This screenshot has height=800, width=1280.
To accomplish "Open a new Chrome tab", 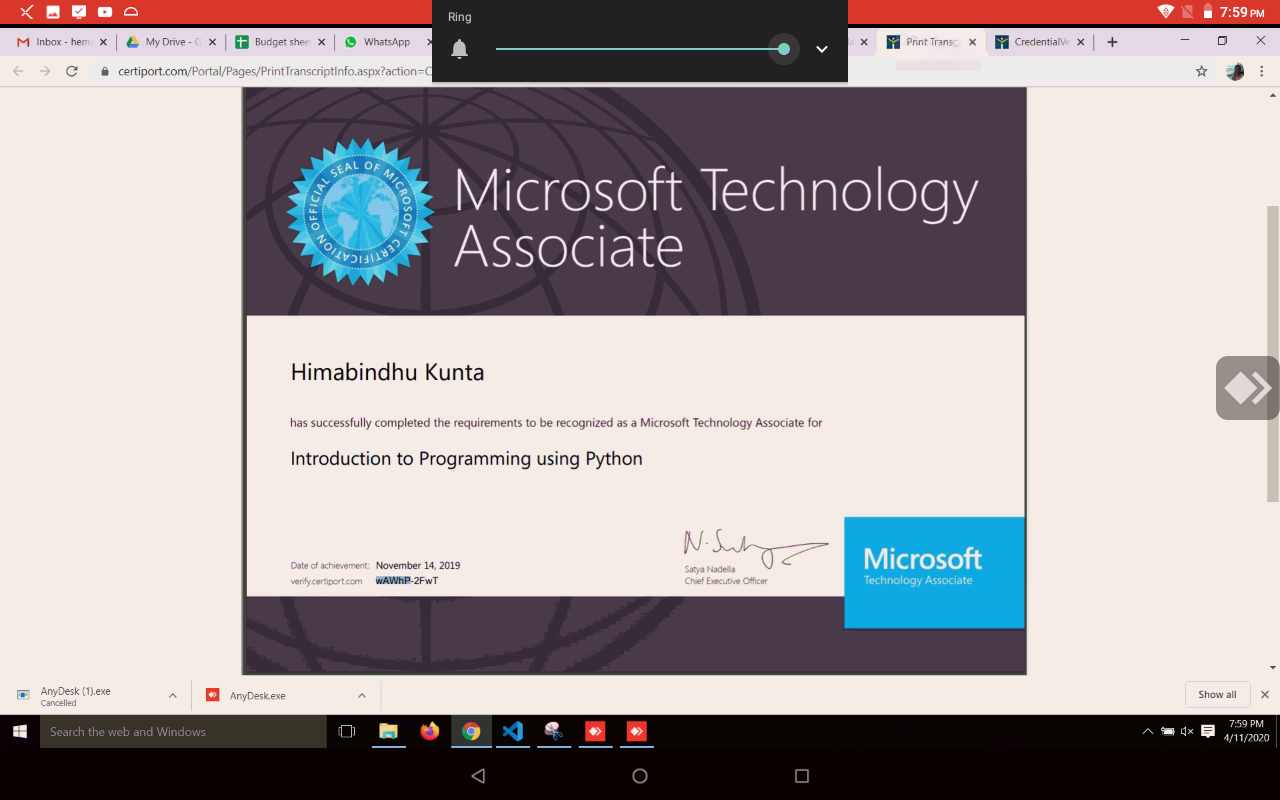I will click(x=1112, y=42).
